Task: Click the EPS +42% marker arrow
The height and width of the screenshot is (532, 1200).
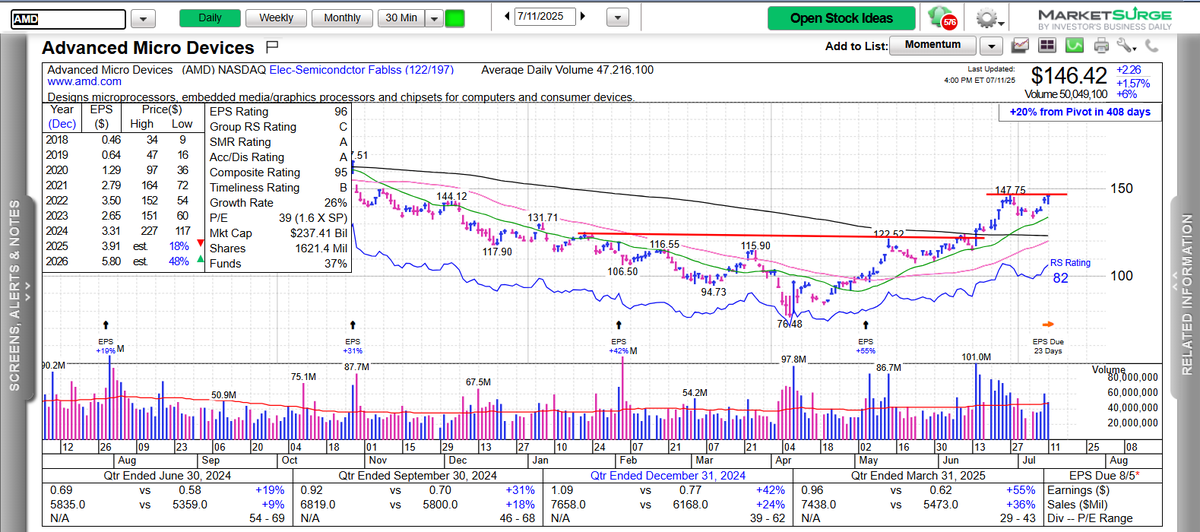Action: point(620,325)
